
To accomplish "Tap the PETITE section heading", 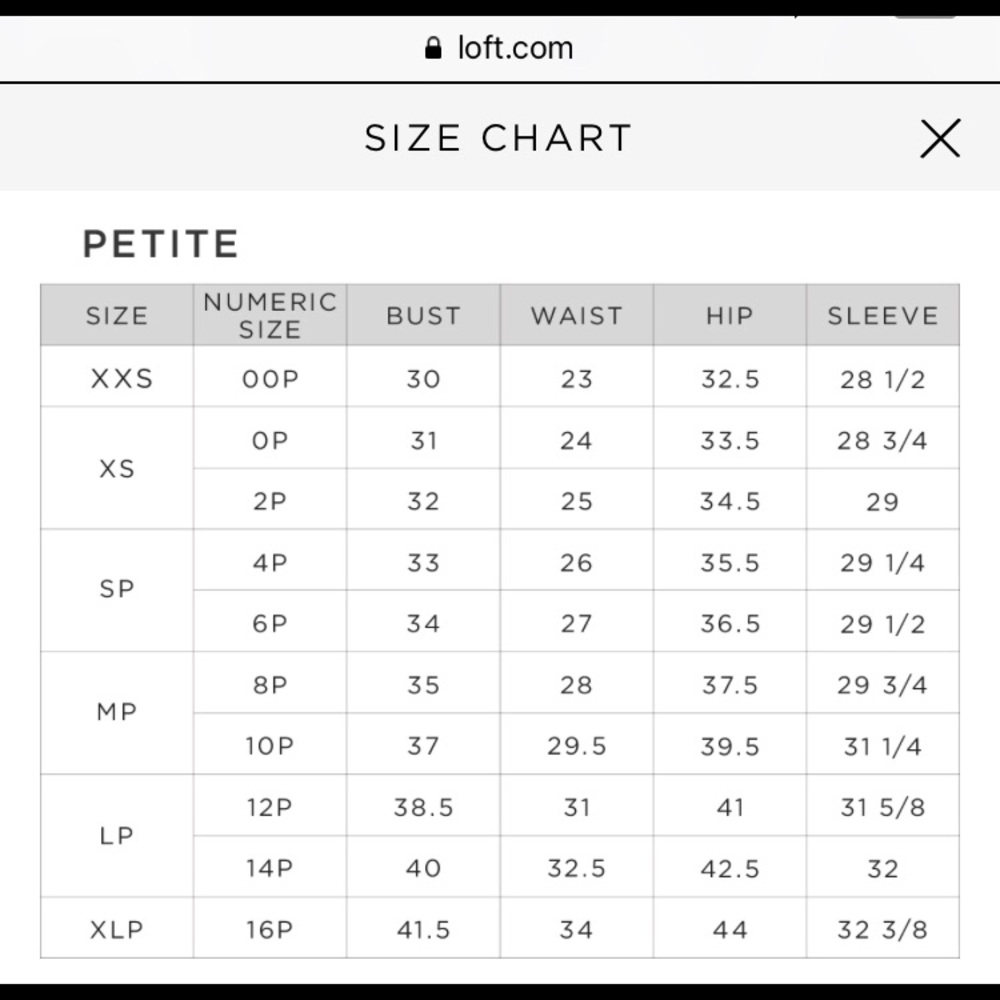I will tap(161, 244).
